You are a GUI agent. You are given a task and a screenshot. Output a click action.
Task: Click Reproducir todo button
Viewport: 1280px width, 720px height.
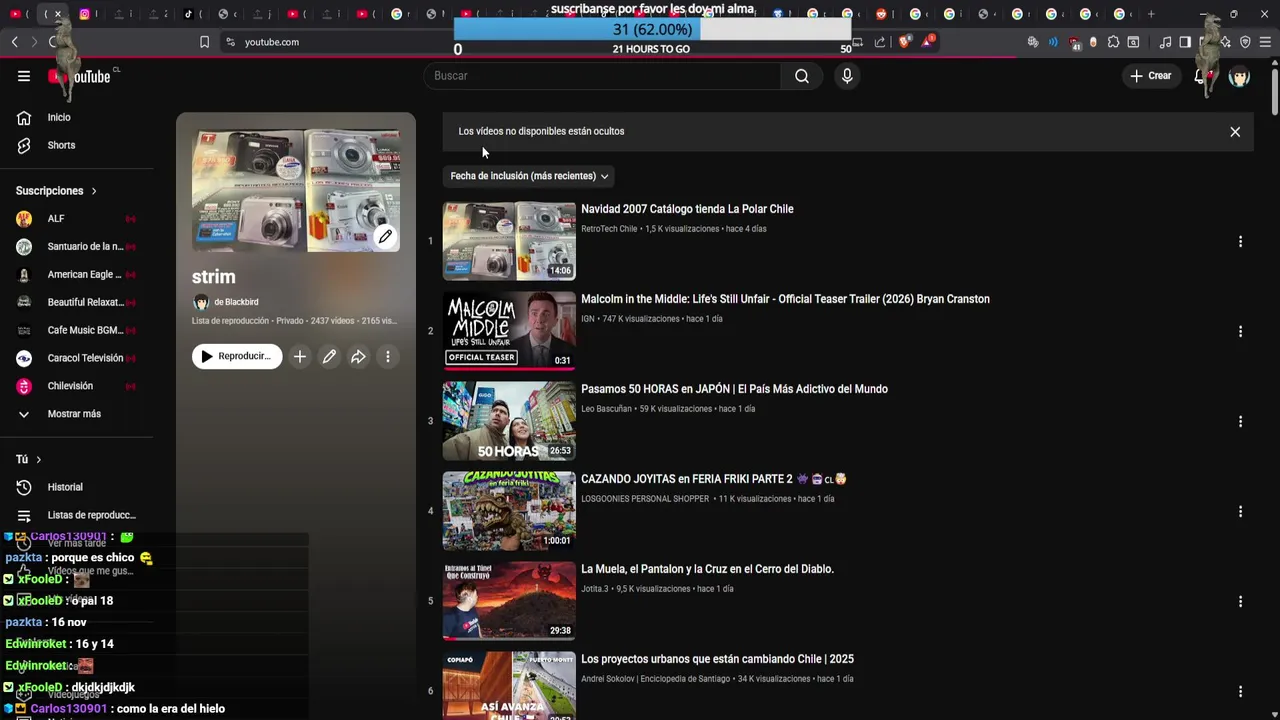237,357
